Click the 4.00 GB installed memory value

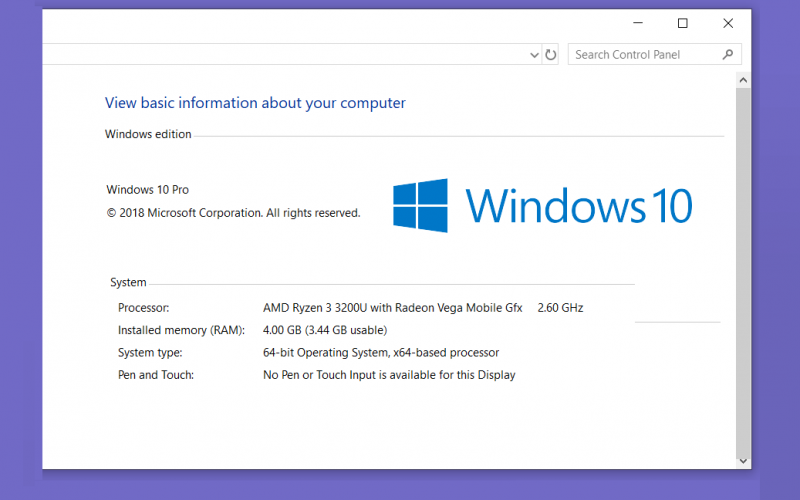[x=325, y=330]
